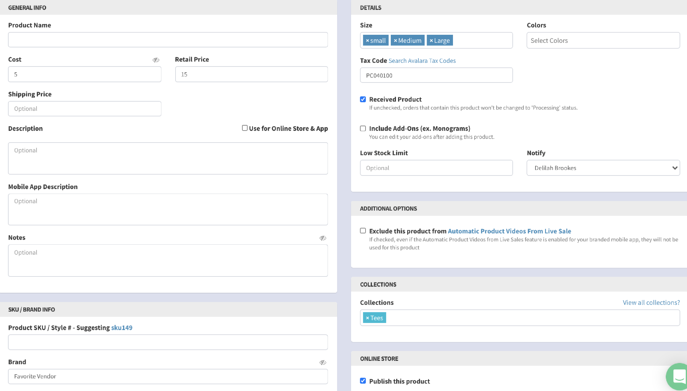
Task: Open the Notify dropdown showing Delilah Brookes
Action: click(x=603, y=168)
